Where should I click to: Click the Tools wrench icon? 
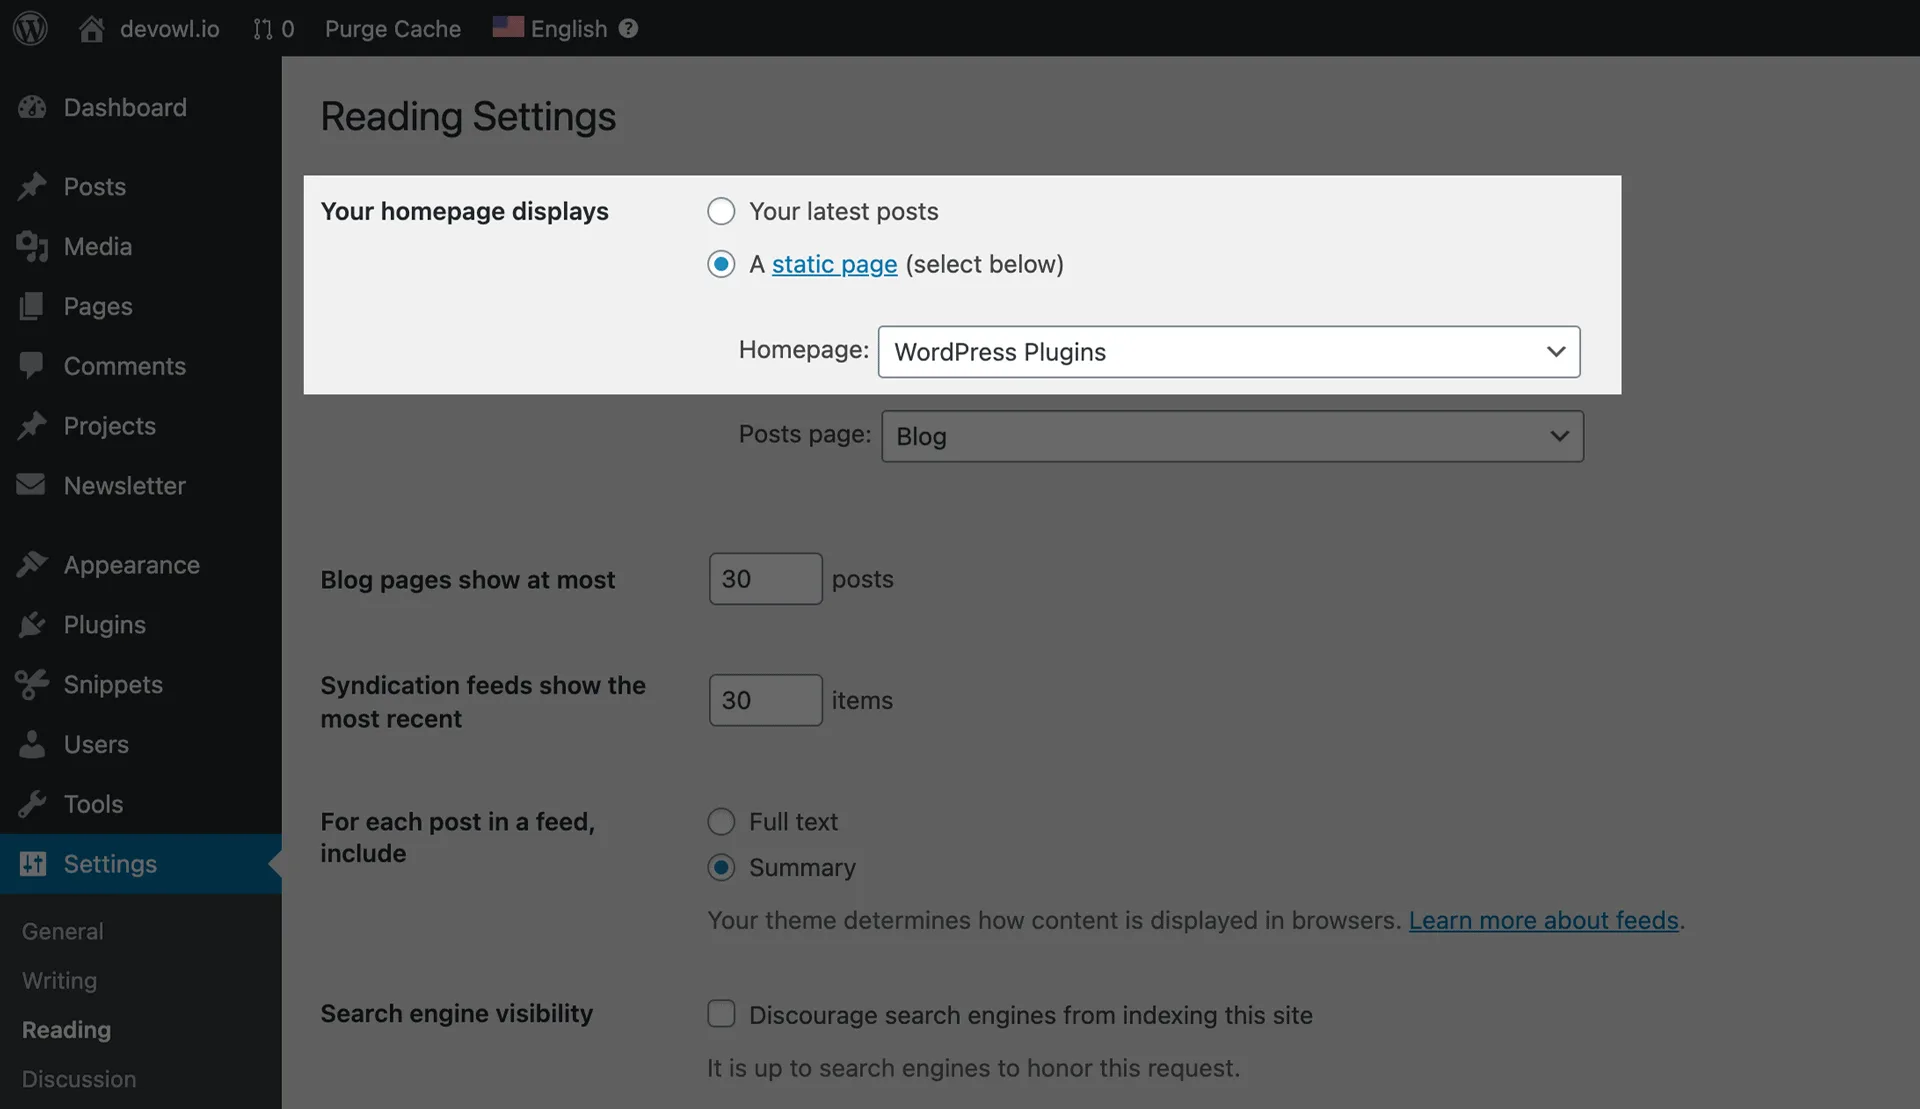pos(32,804)
